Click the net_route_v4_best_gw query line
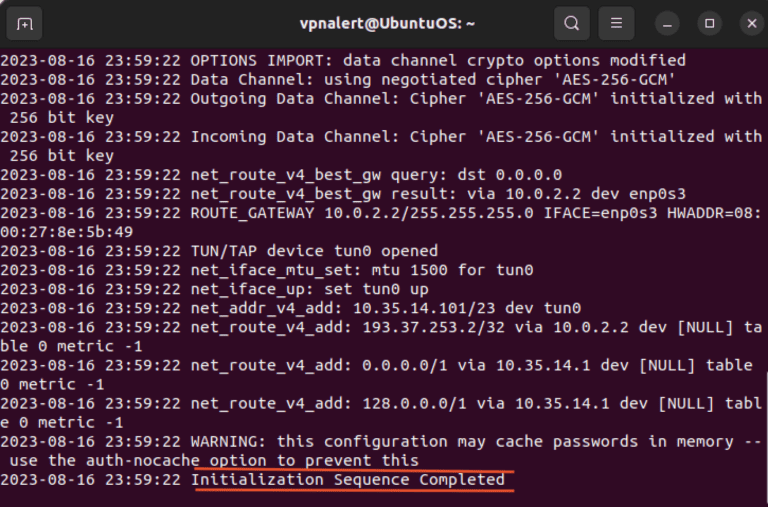 point(376,175)
